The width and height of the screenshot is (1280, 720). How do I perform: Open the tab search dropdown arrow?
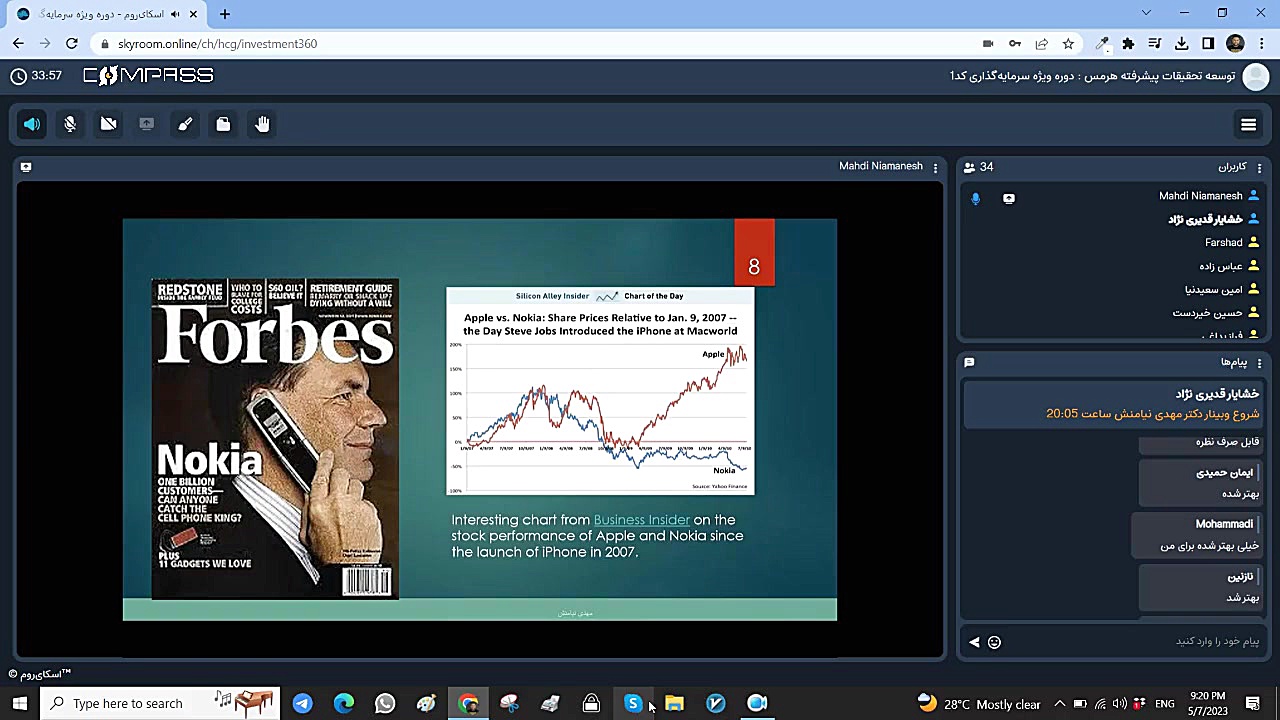[1146, 13]
